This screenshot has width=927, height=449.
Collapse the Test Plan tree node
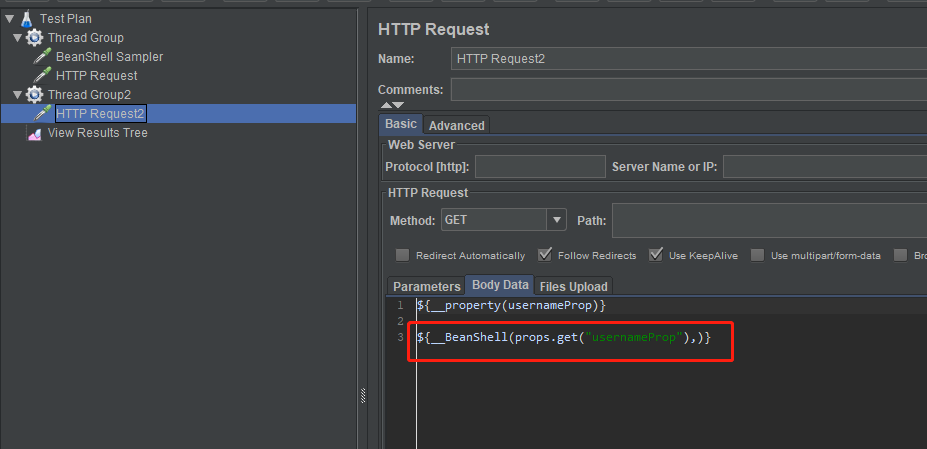[x=9, y=19]
